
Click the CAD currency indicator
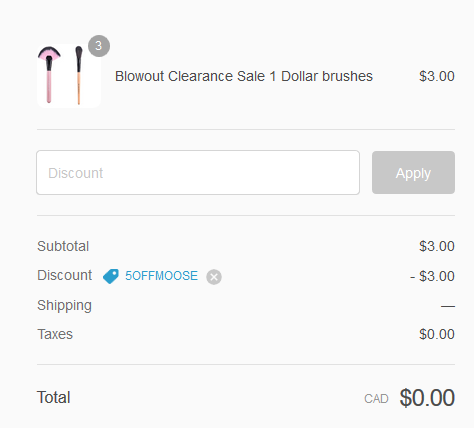pos(376,399)
